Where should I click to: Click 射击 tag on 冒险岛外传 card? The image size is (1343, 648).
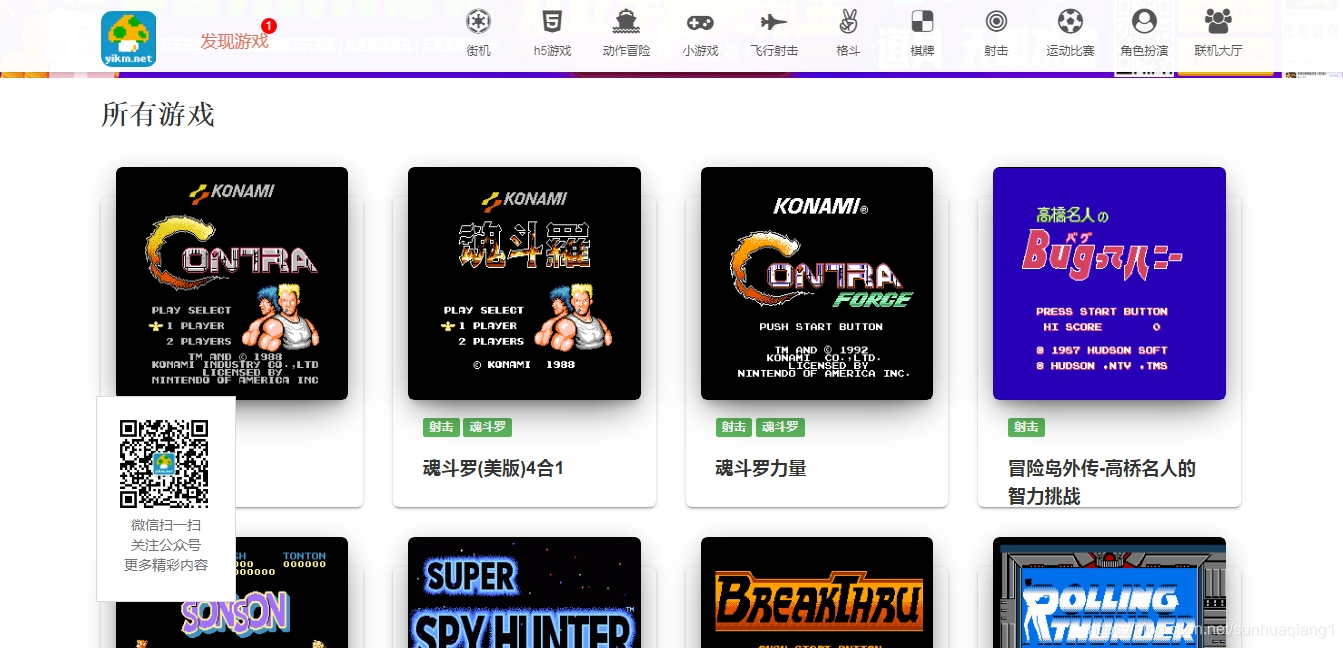pyautogui.click(x=1026, y=427)
